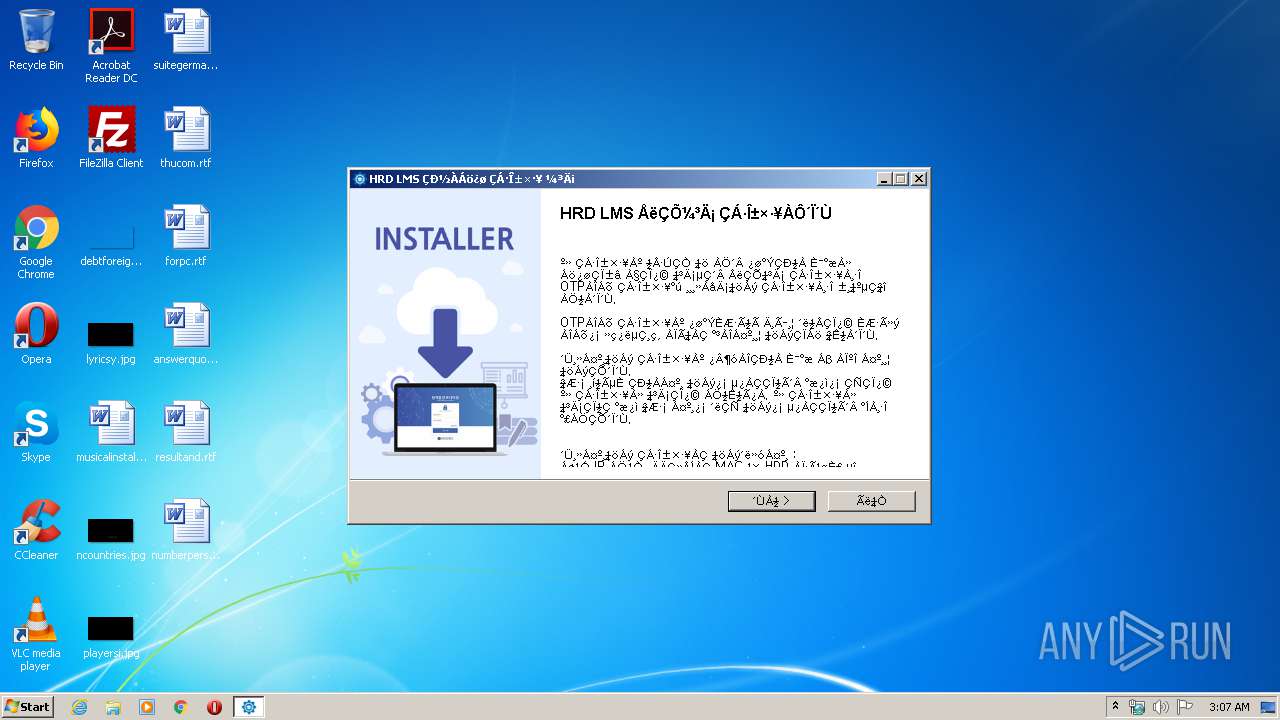The width and height of the screenshot is (1280, 720).
Task: Click the 3:07 AM system clock
Action: [x=1229, y=707]
